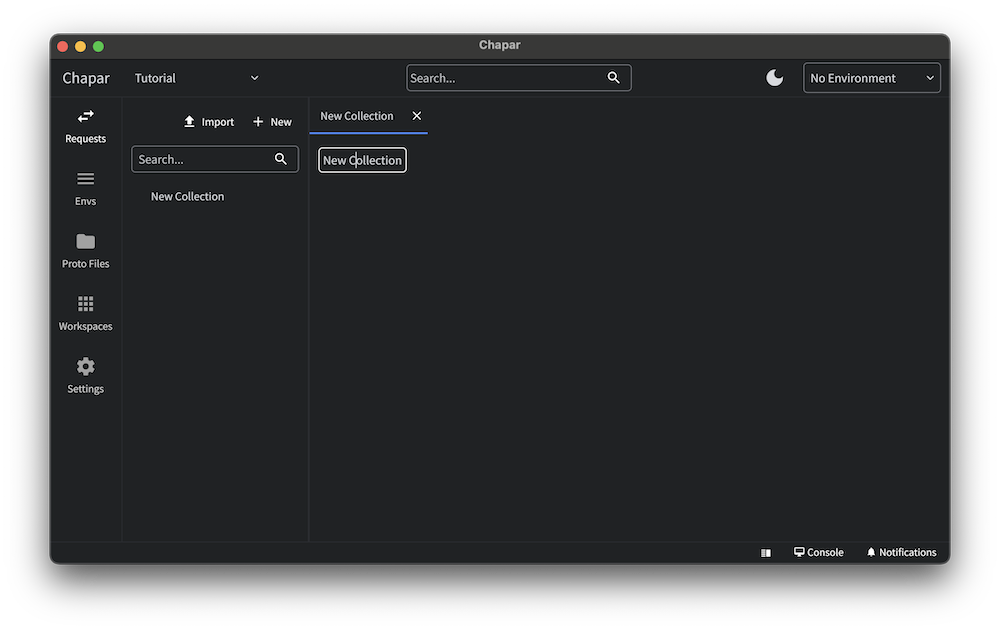
Task: Expand the Tutorial workspace dropdown
Action: click(x=197, y=78)
